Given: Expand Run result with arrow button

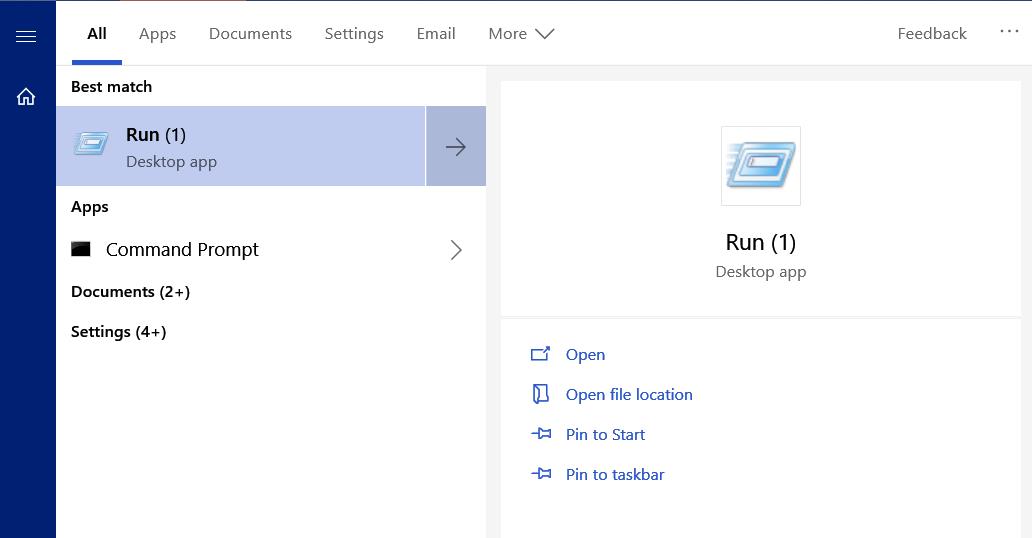Looking at the screenshot, I should tap(455, 146).
